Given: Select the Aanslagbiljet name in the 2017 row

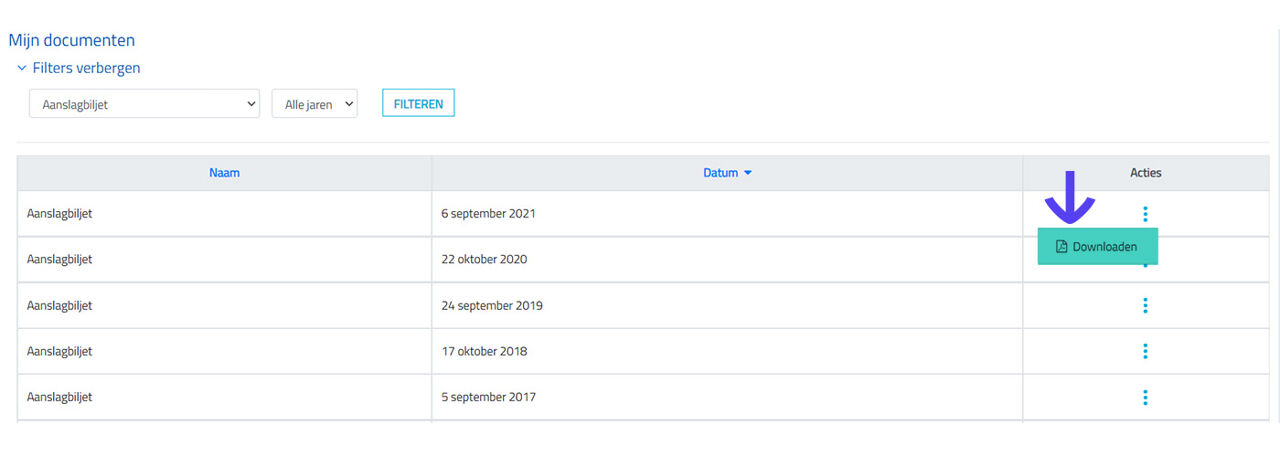Looking at the screenshot, I should click(60, 397).
